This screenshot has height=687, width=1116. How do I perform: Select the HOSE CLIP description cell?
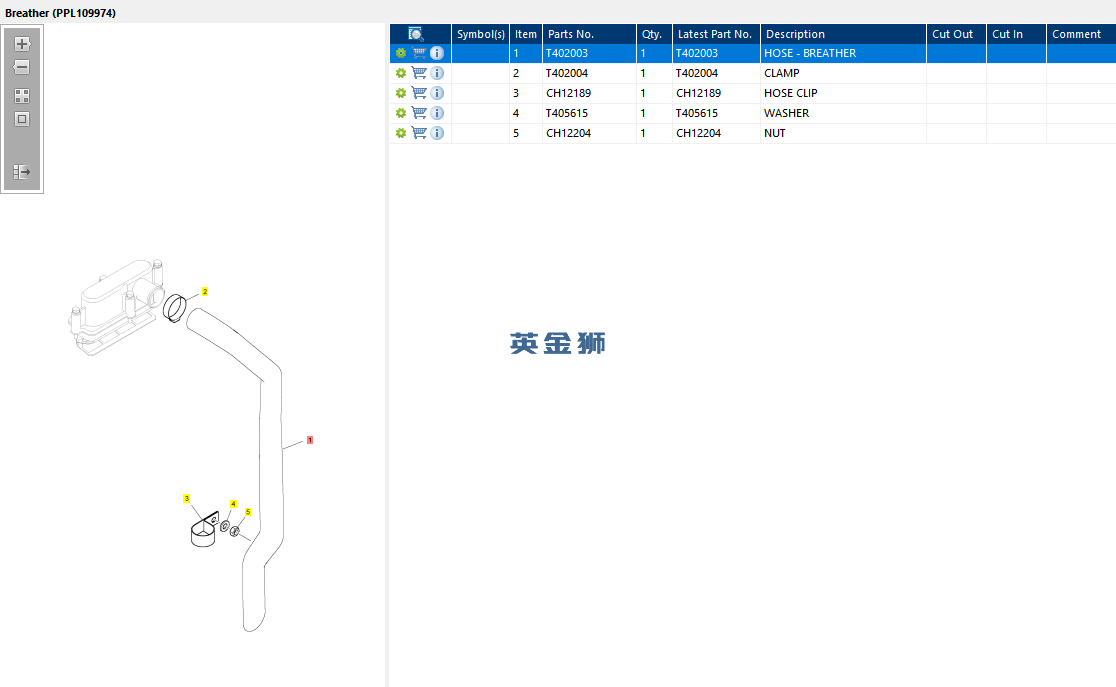pyautogui.click(x=843, y=93)
